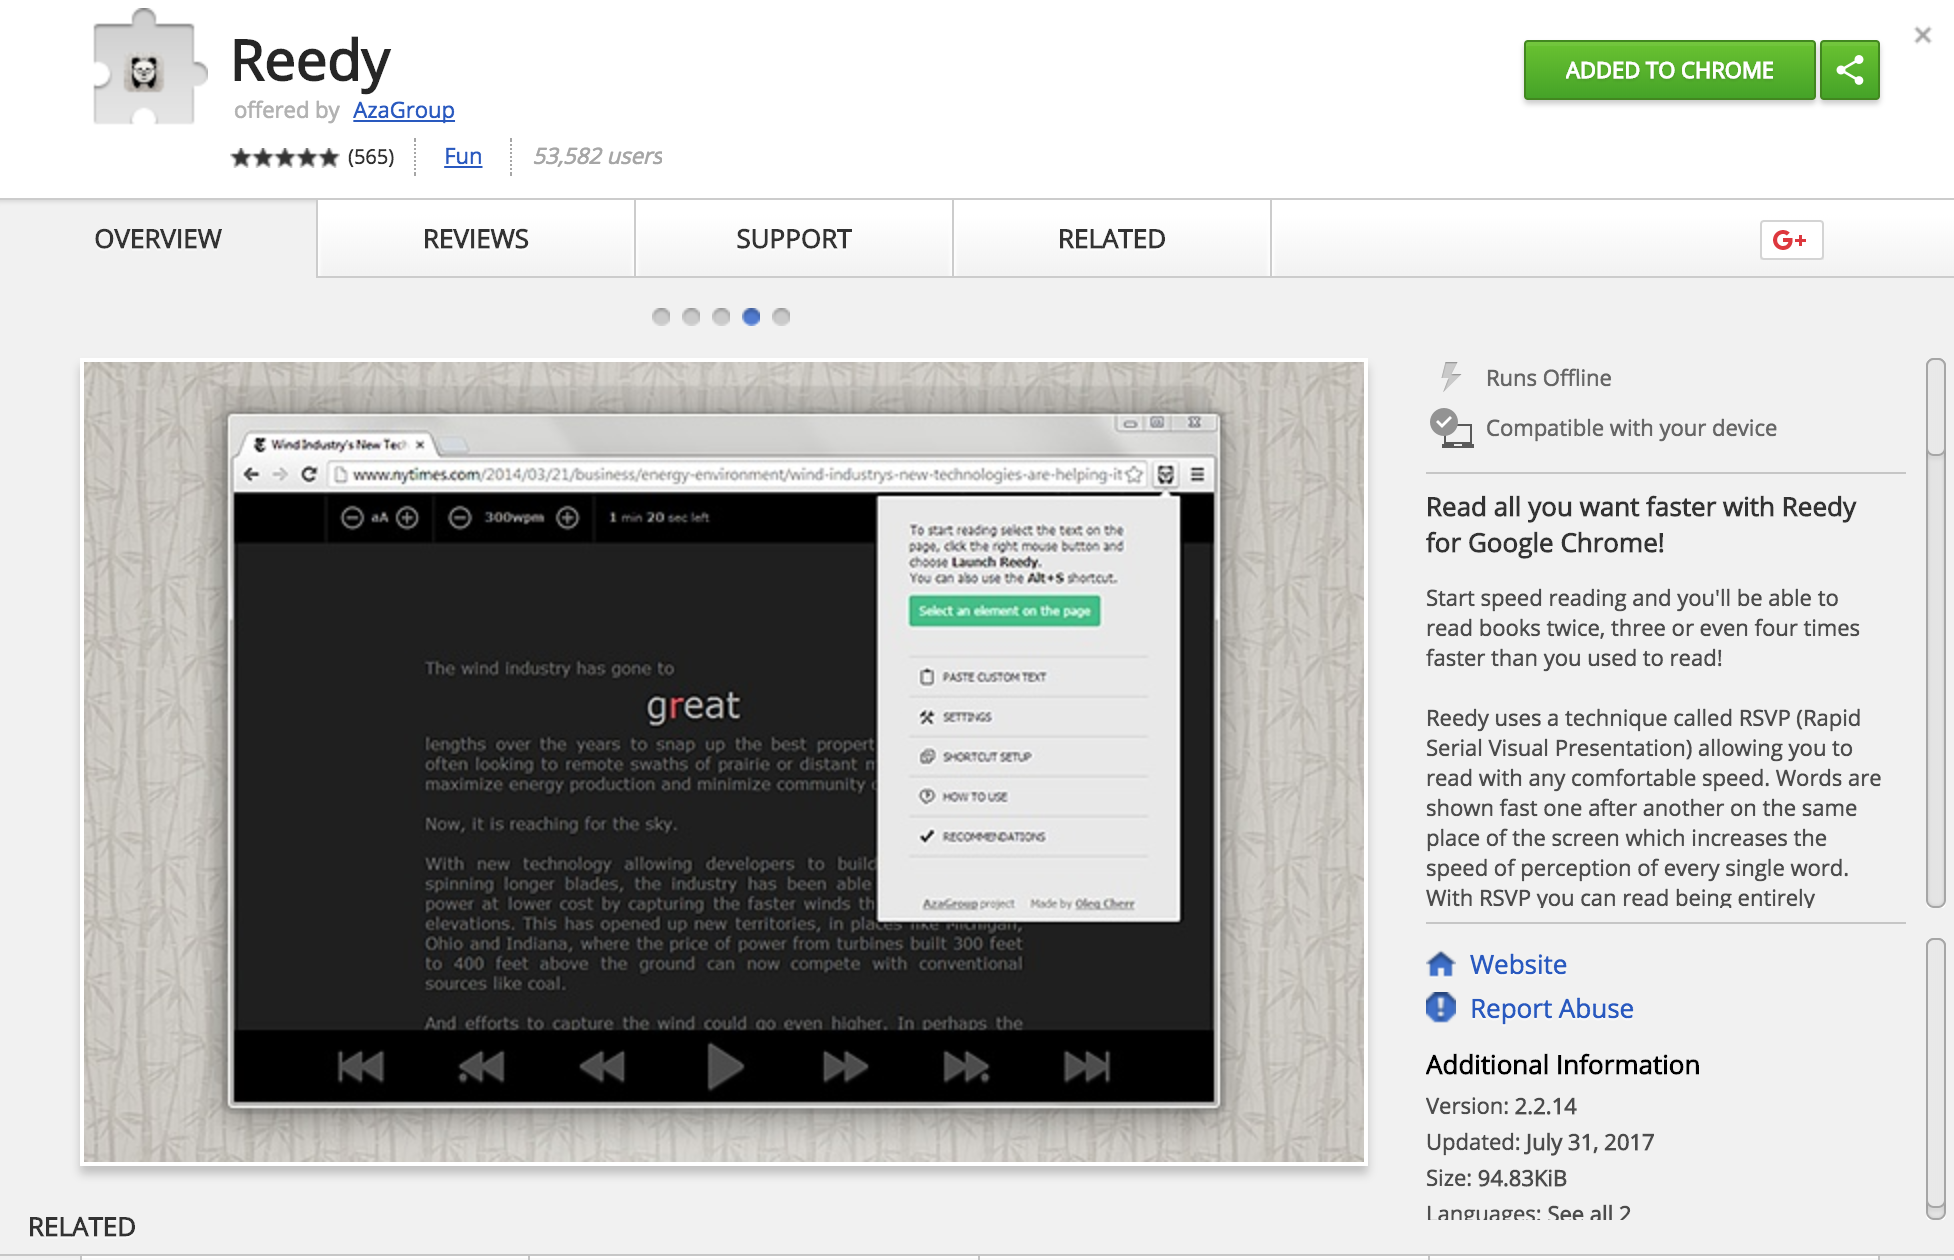Open the Reviews tab

(476, 239)
